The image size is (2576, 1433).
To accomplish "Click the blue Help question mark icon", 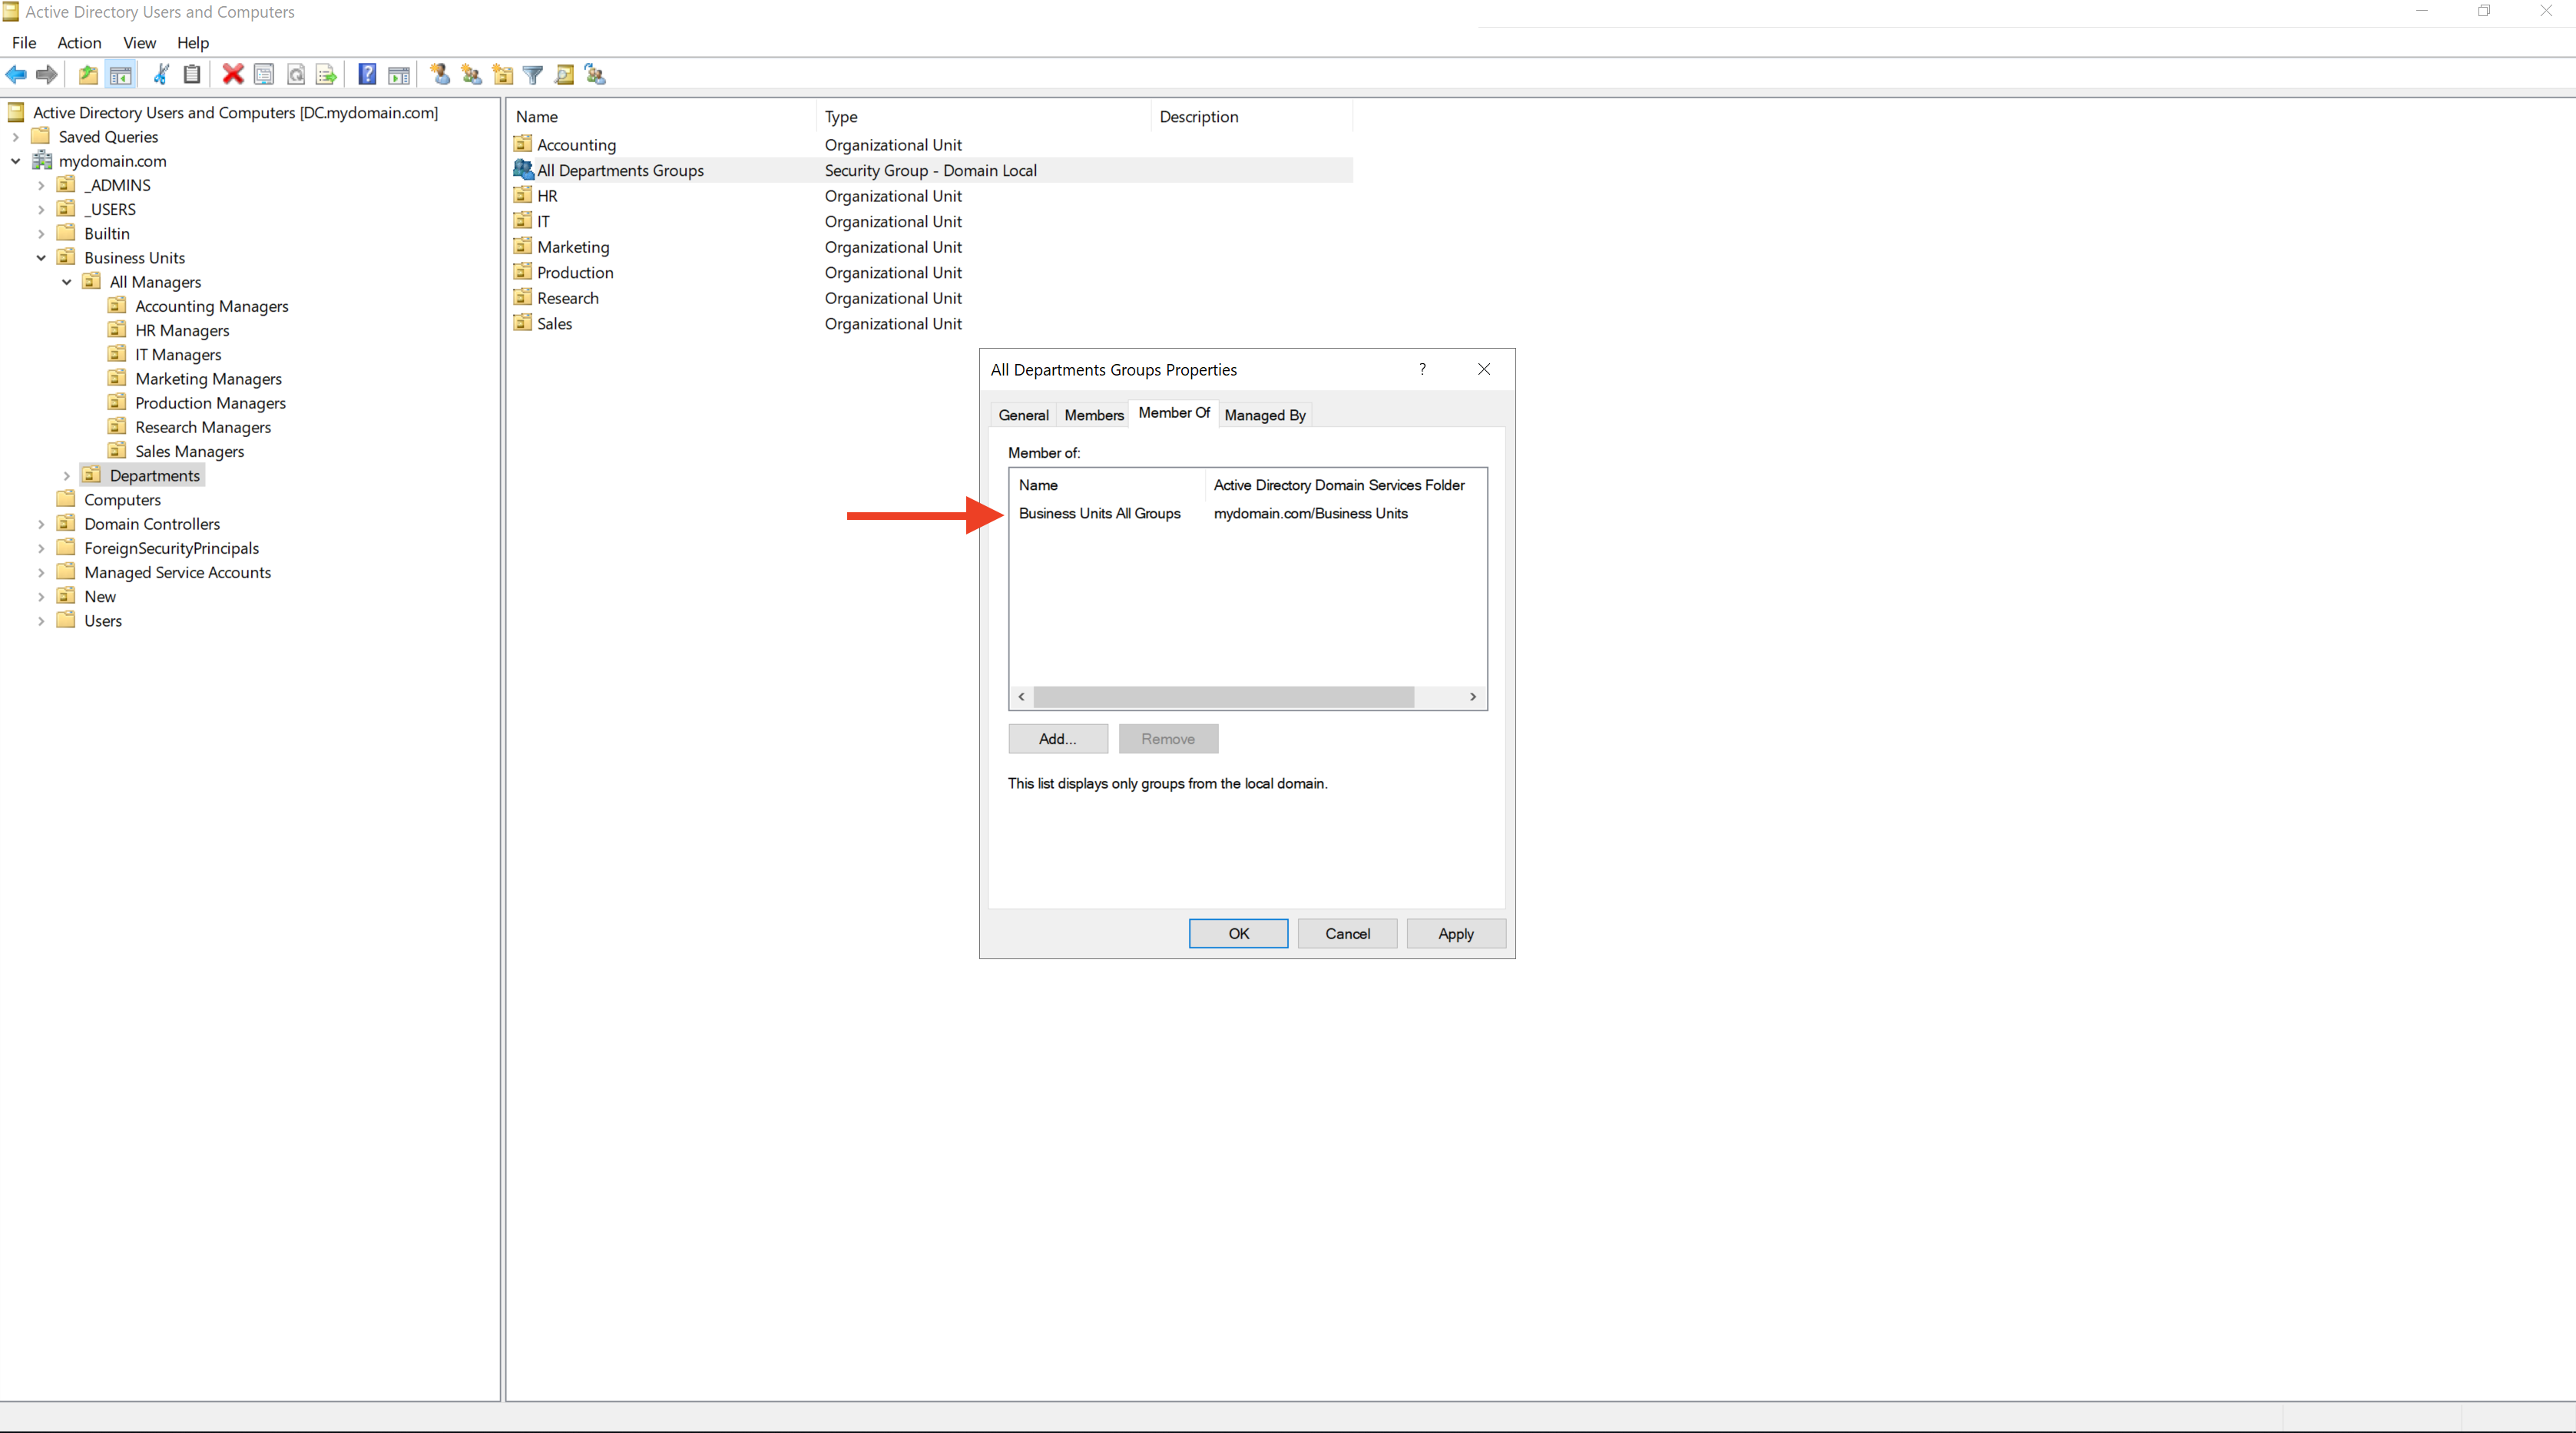I will coord(367,74).
